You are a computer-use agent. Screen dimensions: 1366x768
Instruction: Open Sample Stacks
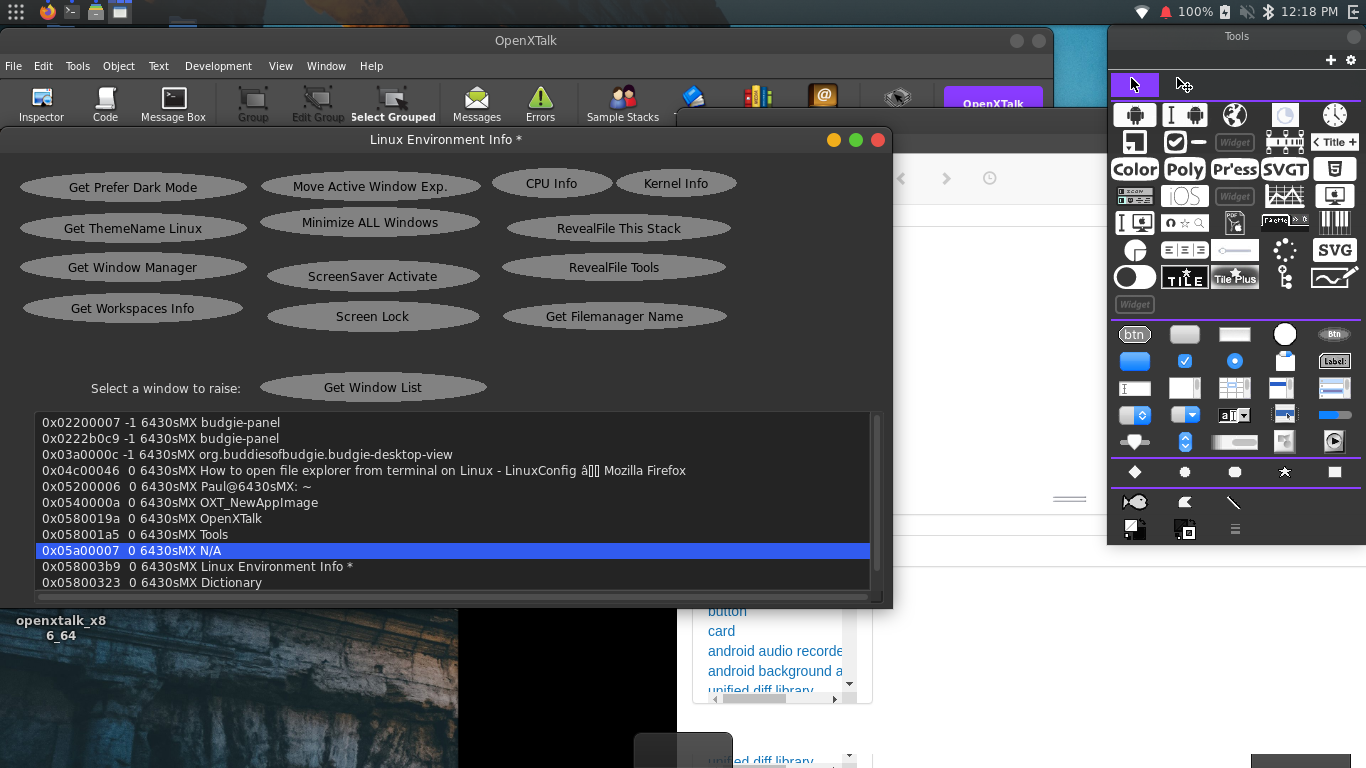[623, 104]
